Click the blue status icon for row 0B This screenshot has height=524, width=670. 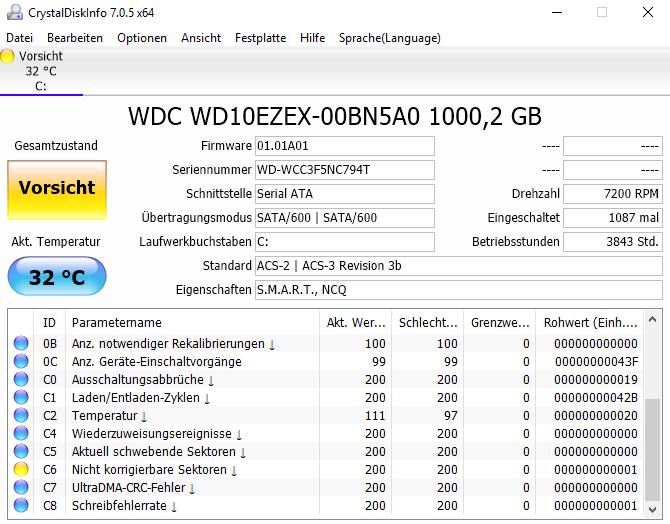point(21,343)
